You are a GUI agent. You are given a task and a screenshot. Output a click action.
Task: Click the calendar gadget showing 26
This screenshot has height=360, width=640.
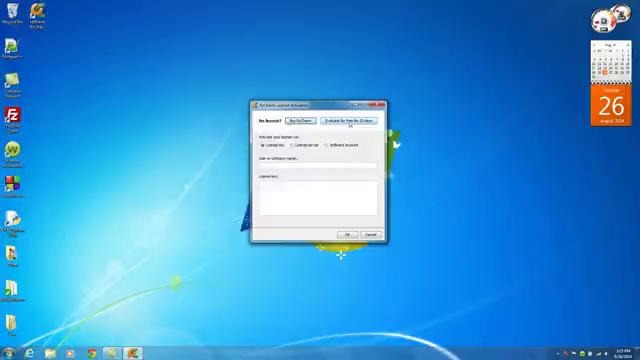[x=611, y=83]
